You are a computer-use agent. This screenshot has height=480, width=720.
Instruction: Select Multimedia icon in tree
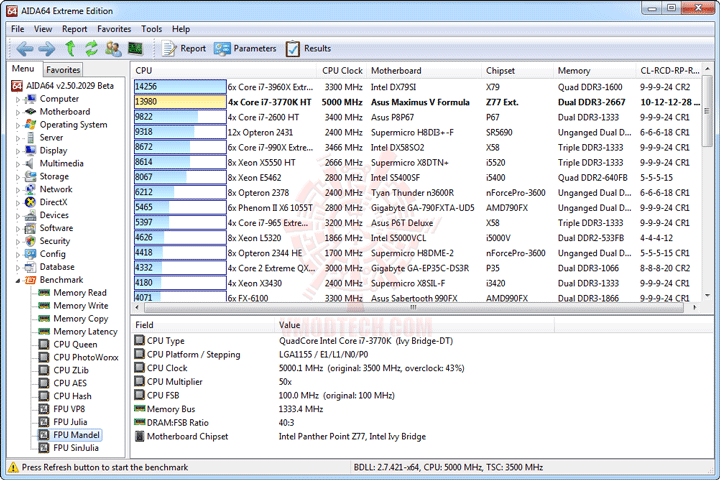click(31, 163)
